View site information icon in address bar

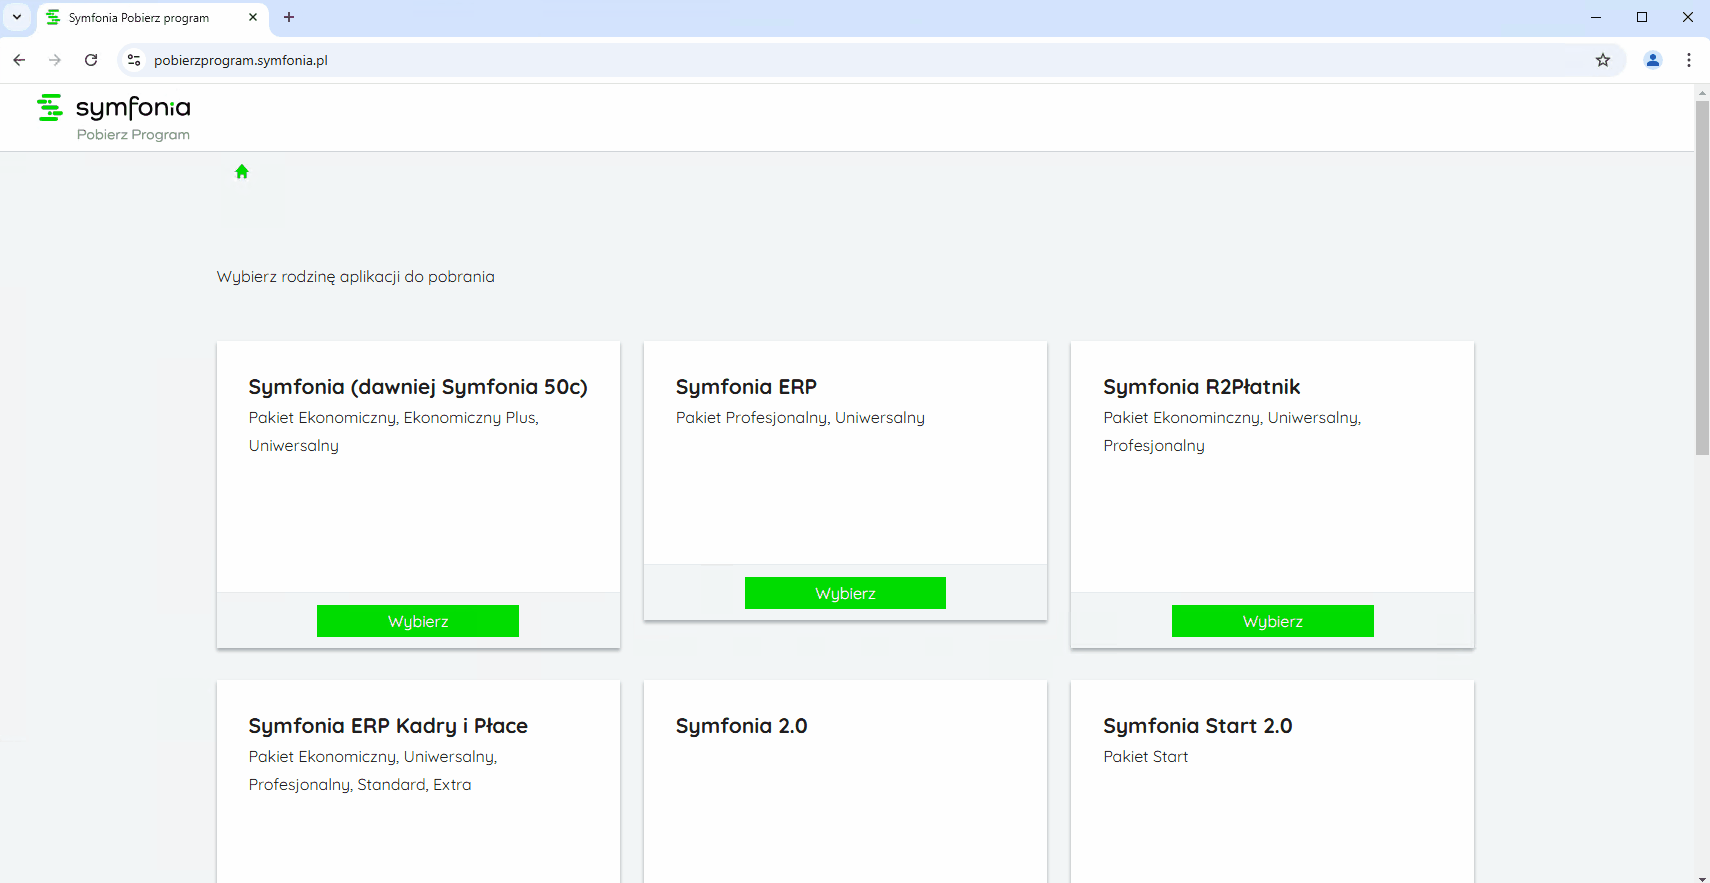click(134, 60)
